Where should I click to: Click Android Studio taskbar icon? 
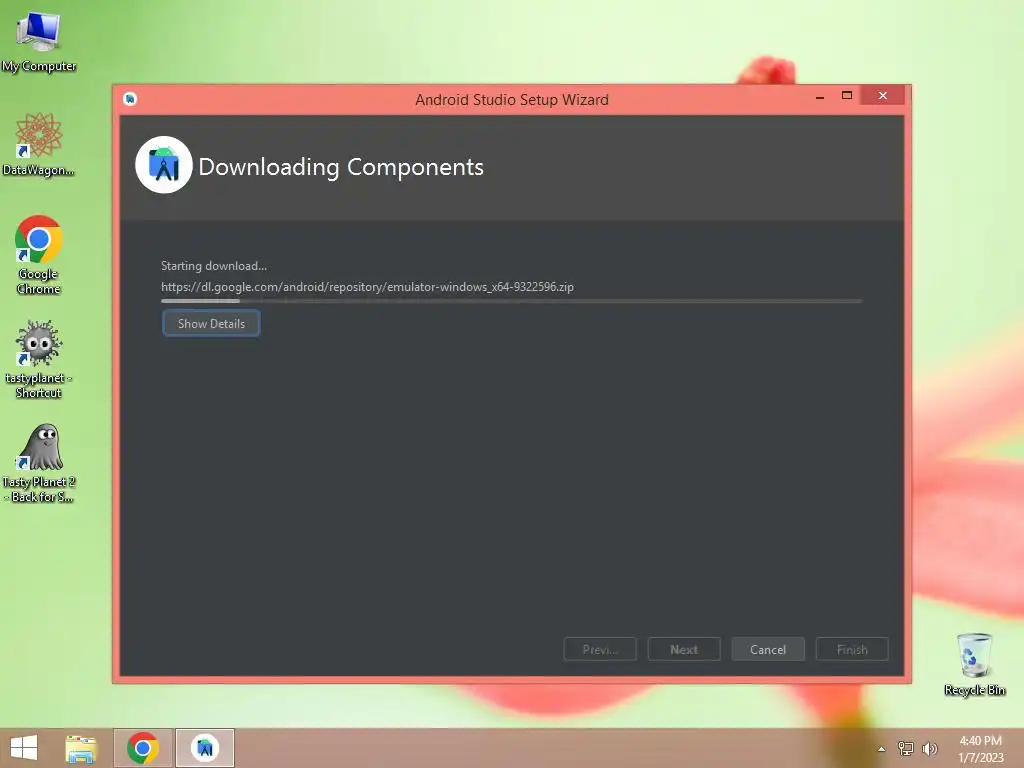[204, 748]
